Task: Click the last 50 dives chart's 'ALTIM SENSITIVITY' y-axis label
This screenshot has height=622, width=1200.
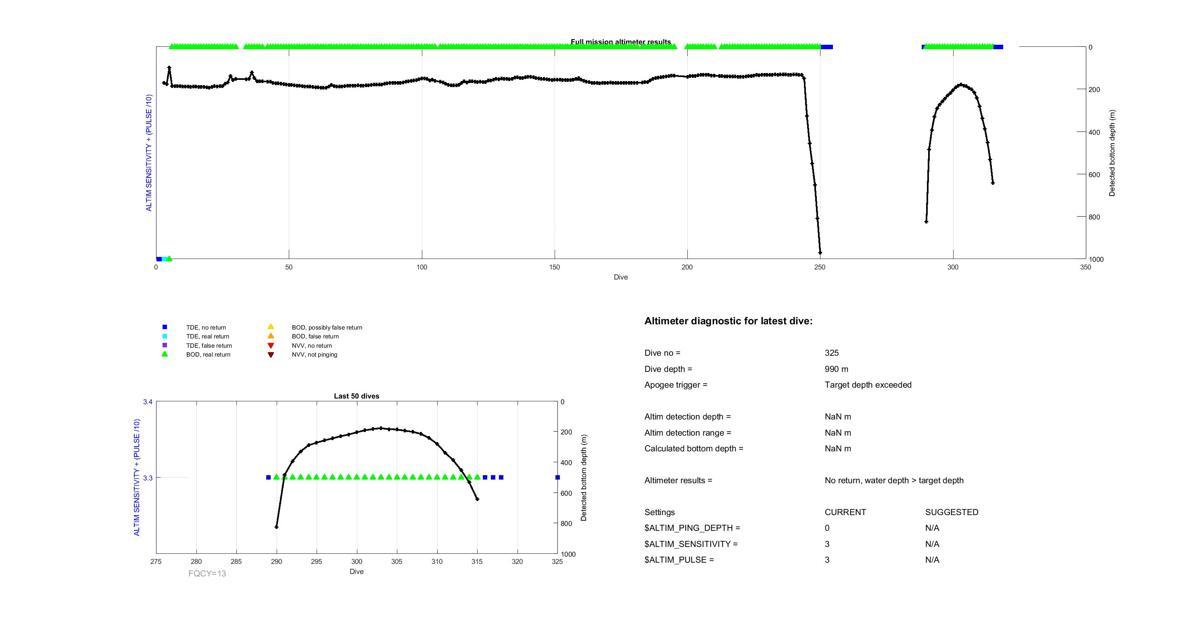Action: (x=137, y=478)
